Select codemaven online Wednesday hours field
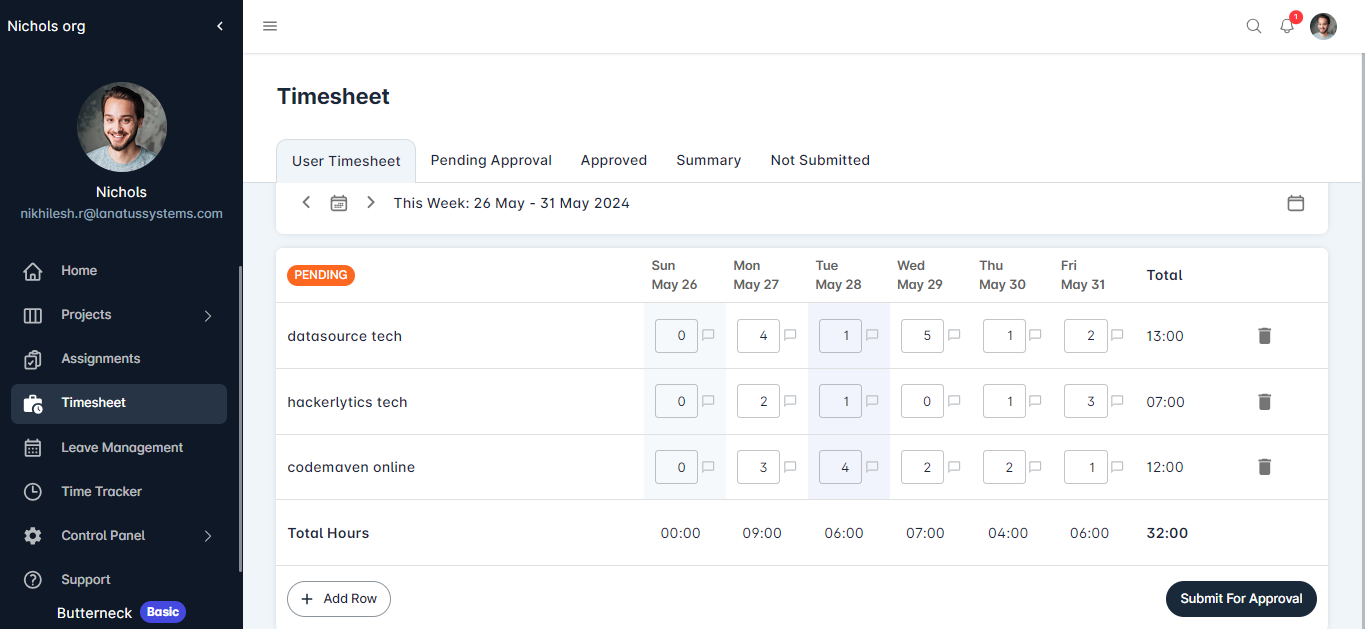 coord(922,467)
